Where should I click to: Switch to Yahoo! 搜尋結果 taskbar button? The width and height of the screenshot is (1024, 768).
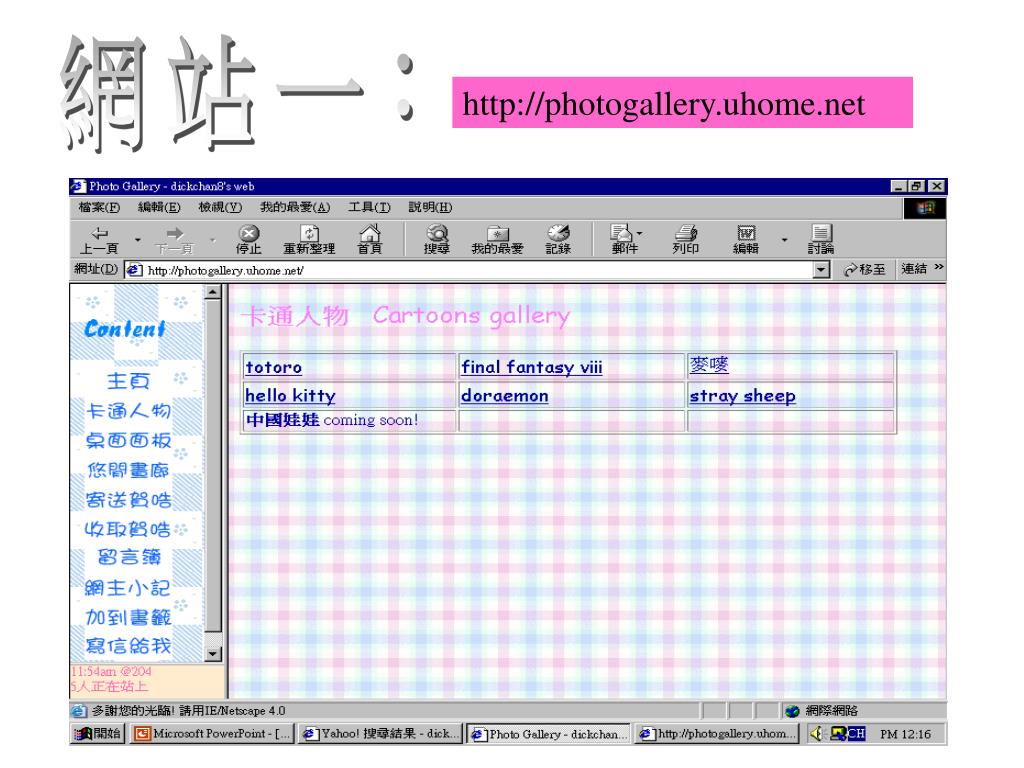381,733
